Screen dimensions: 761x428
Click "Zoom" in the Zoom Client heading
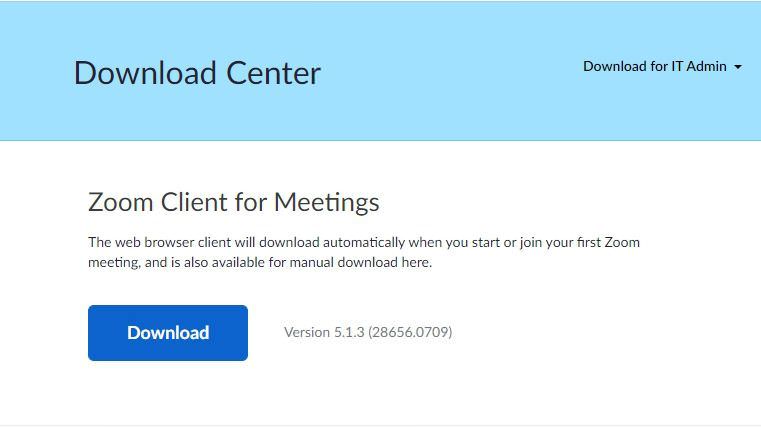(x=120, y=202)
